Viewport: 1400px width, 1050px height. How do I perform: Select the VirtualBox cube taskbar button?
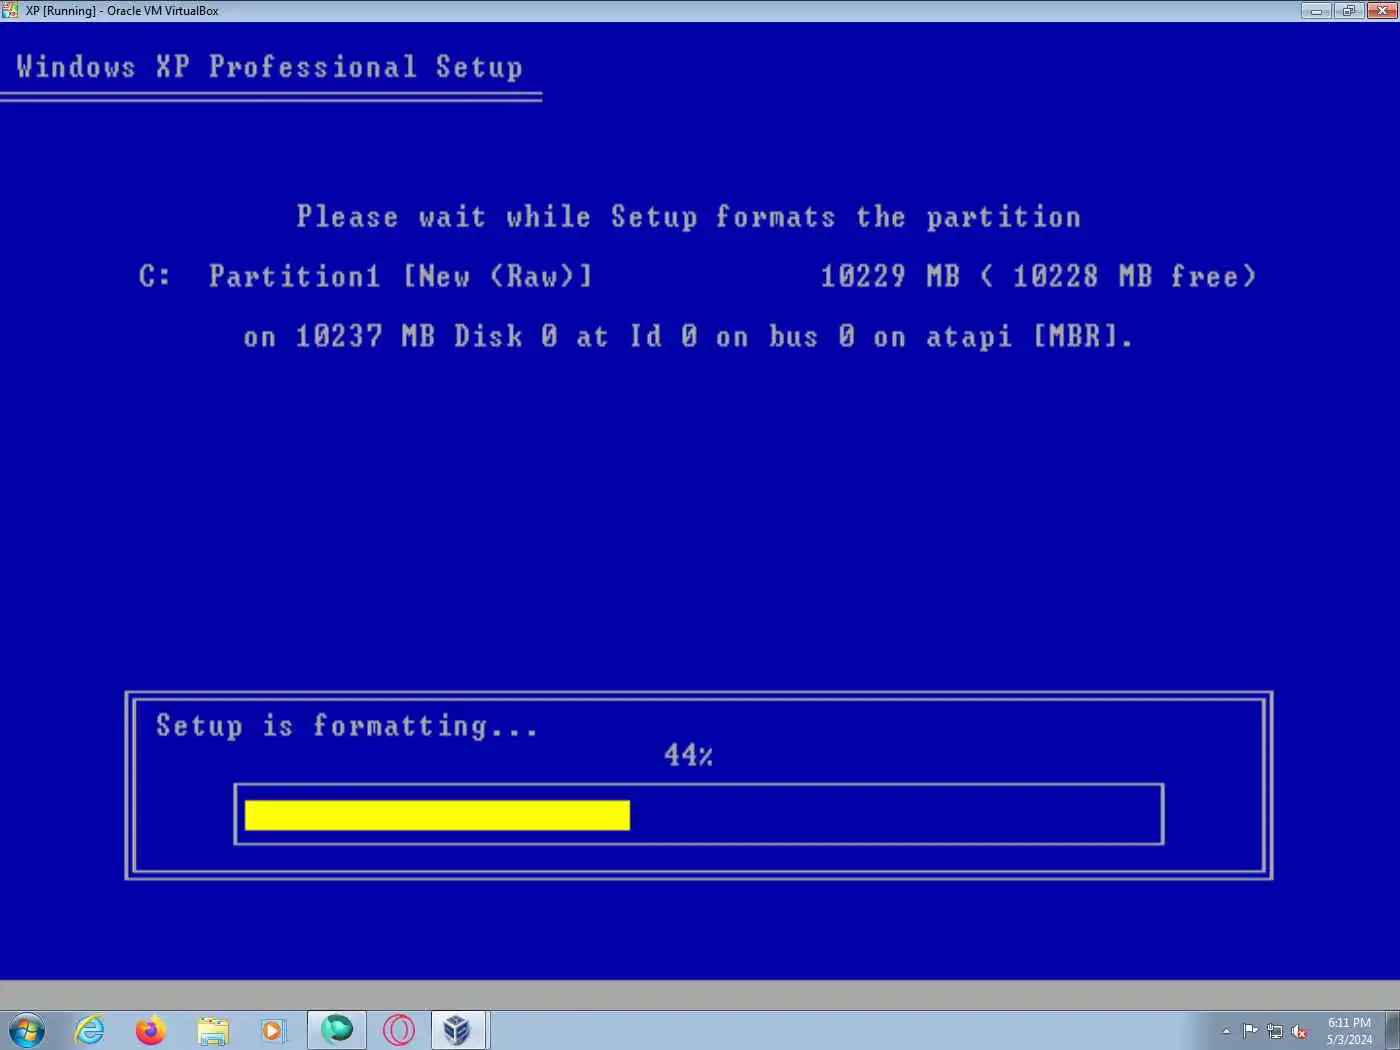[459, 1030]
